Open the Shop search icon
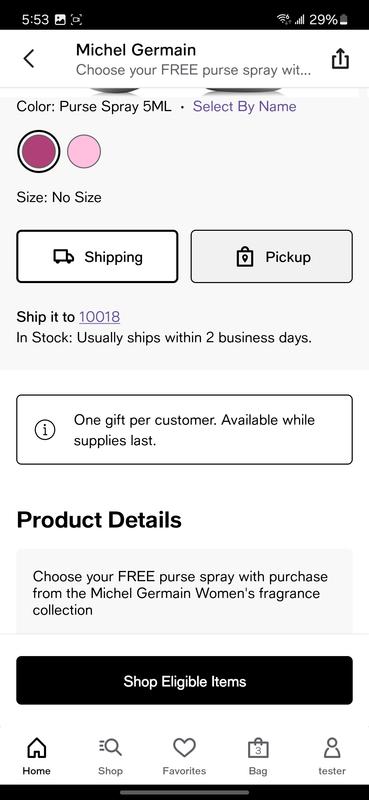 point(110,748)
